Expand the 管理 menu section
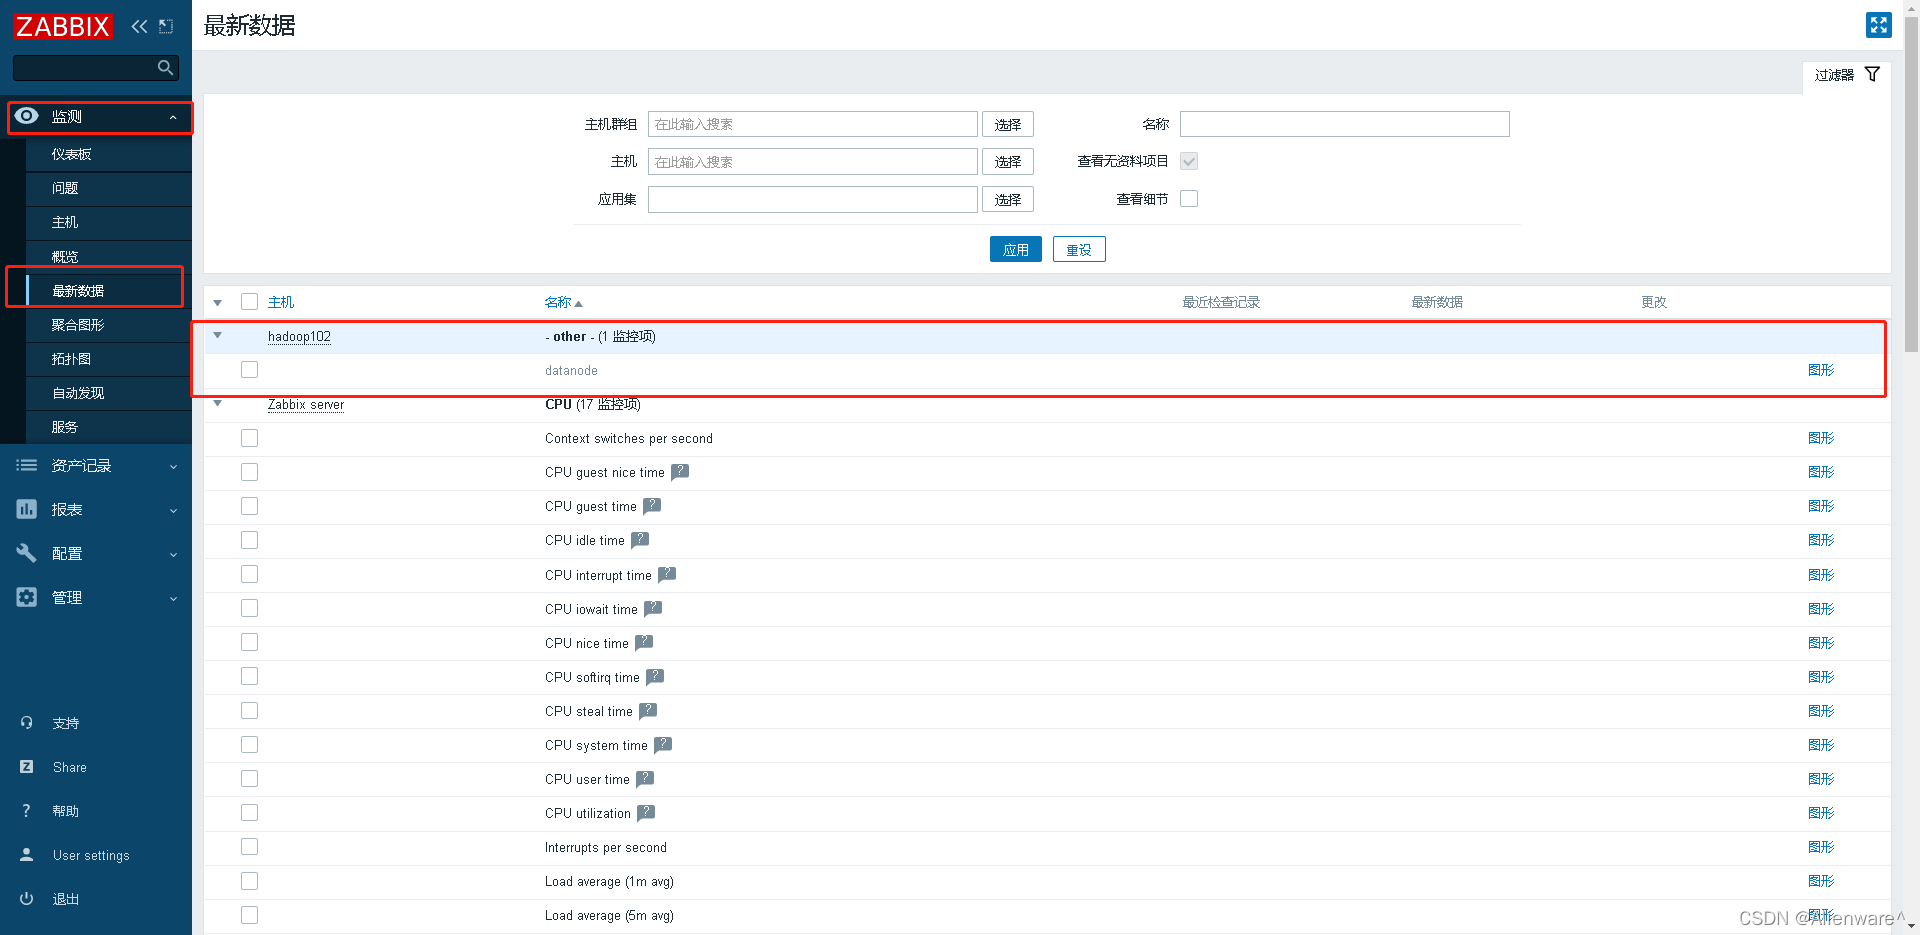The height and width of the screenshot is (935, 1920). (173, 598)
